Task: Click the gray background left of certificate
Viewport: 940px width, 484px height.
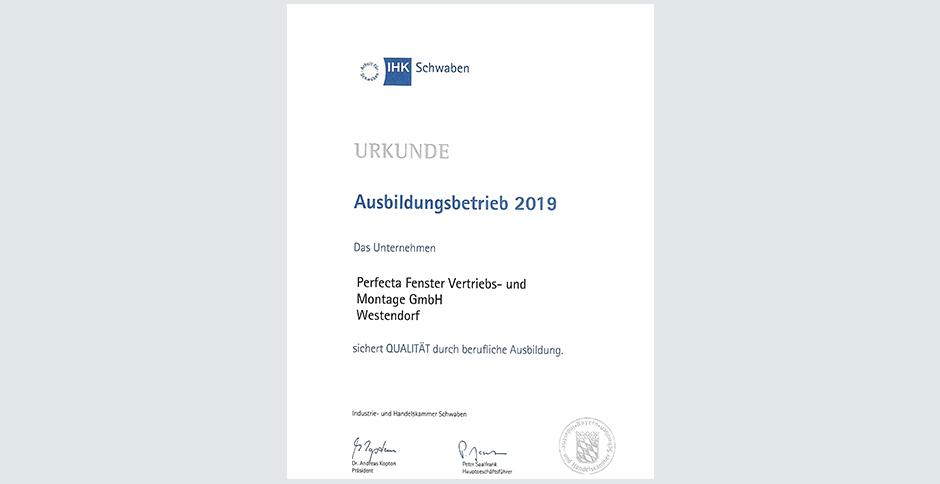Action: tap(140, 242)
